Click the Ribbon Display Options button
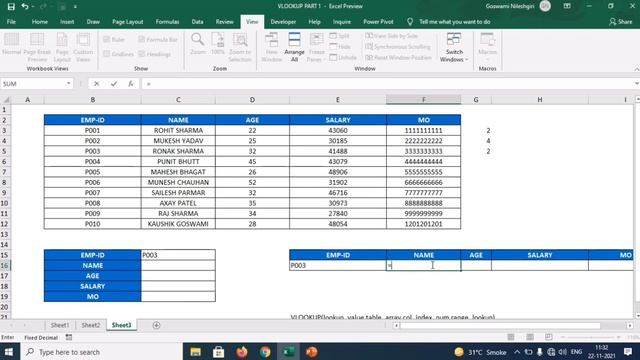 (567, 6)
